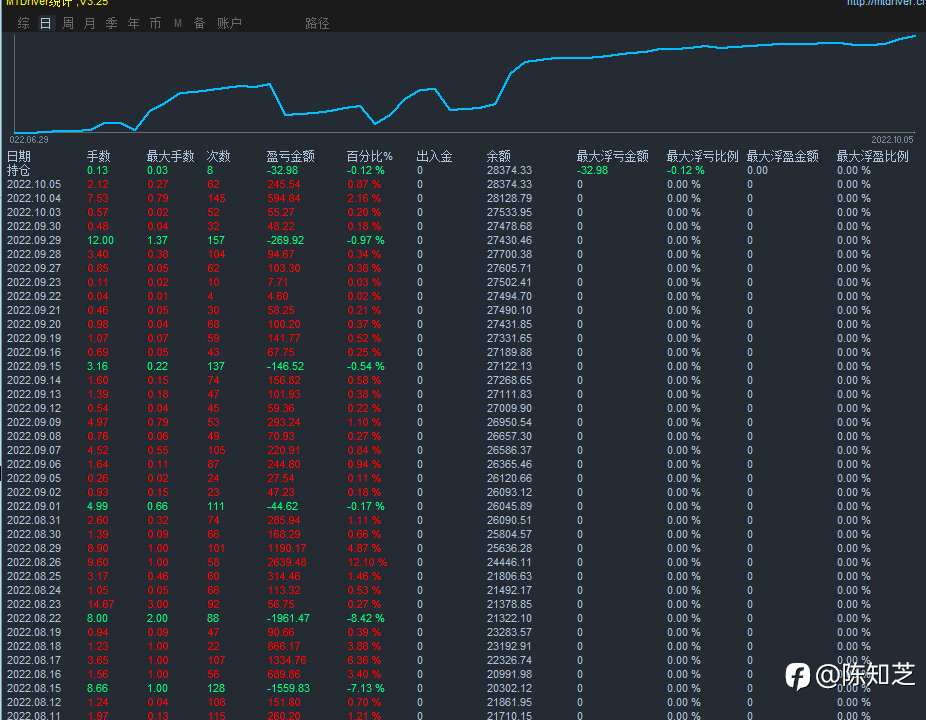Switch to the 综 summary tab
Screen dimensions: 926x720
tap(23, 23)
